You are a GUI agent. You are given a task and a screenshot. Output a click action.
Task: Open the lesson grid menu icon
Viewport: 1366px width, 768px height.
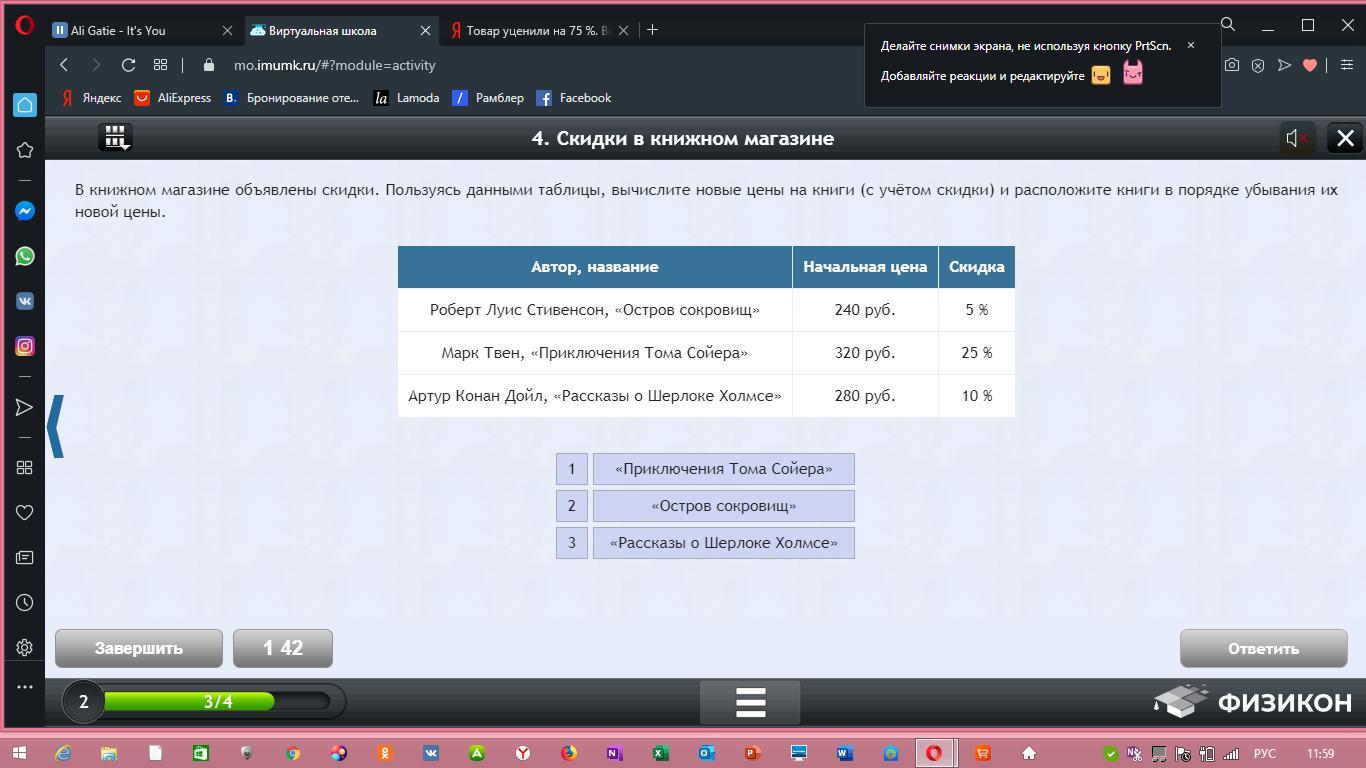click(116, 138)
